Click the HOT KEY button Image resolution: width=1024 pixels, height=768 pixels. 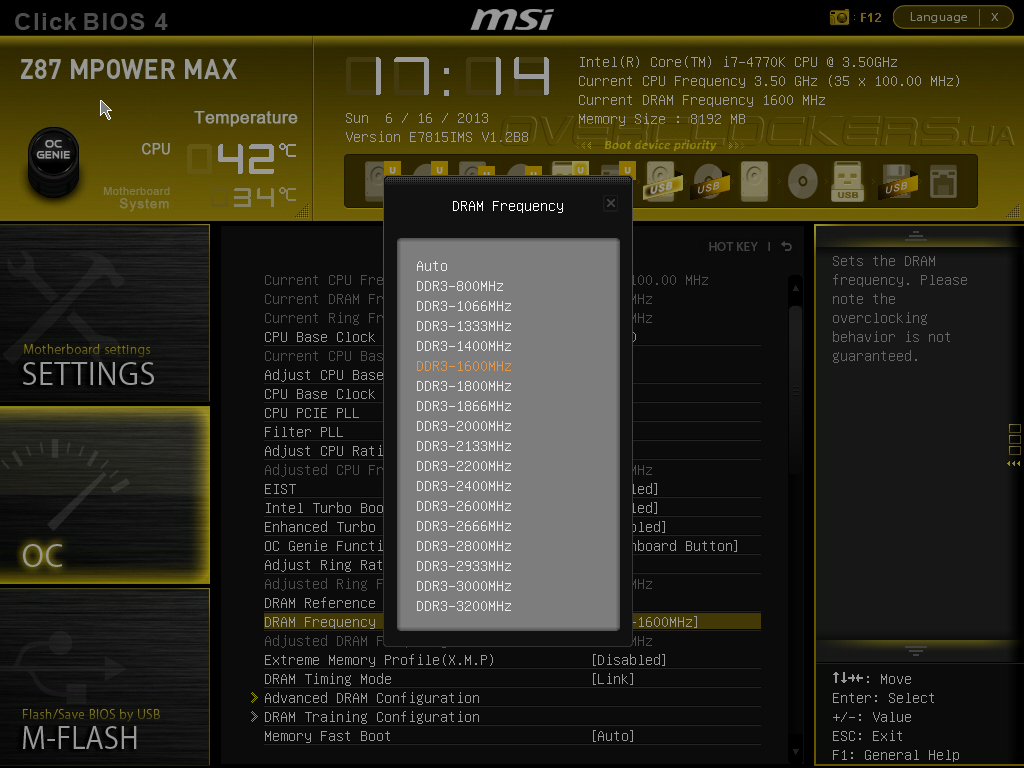733,246
